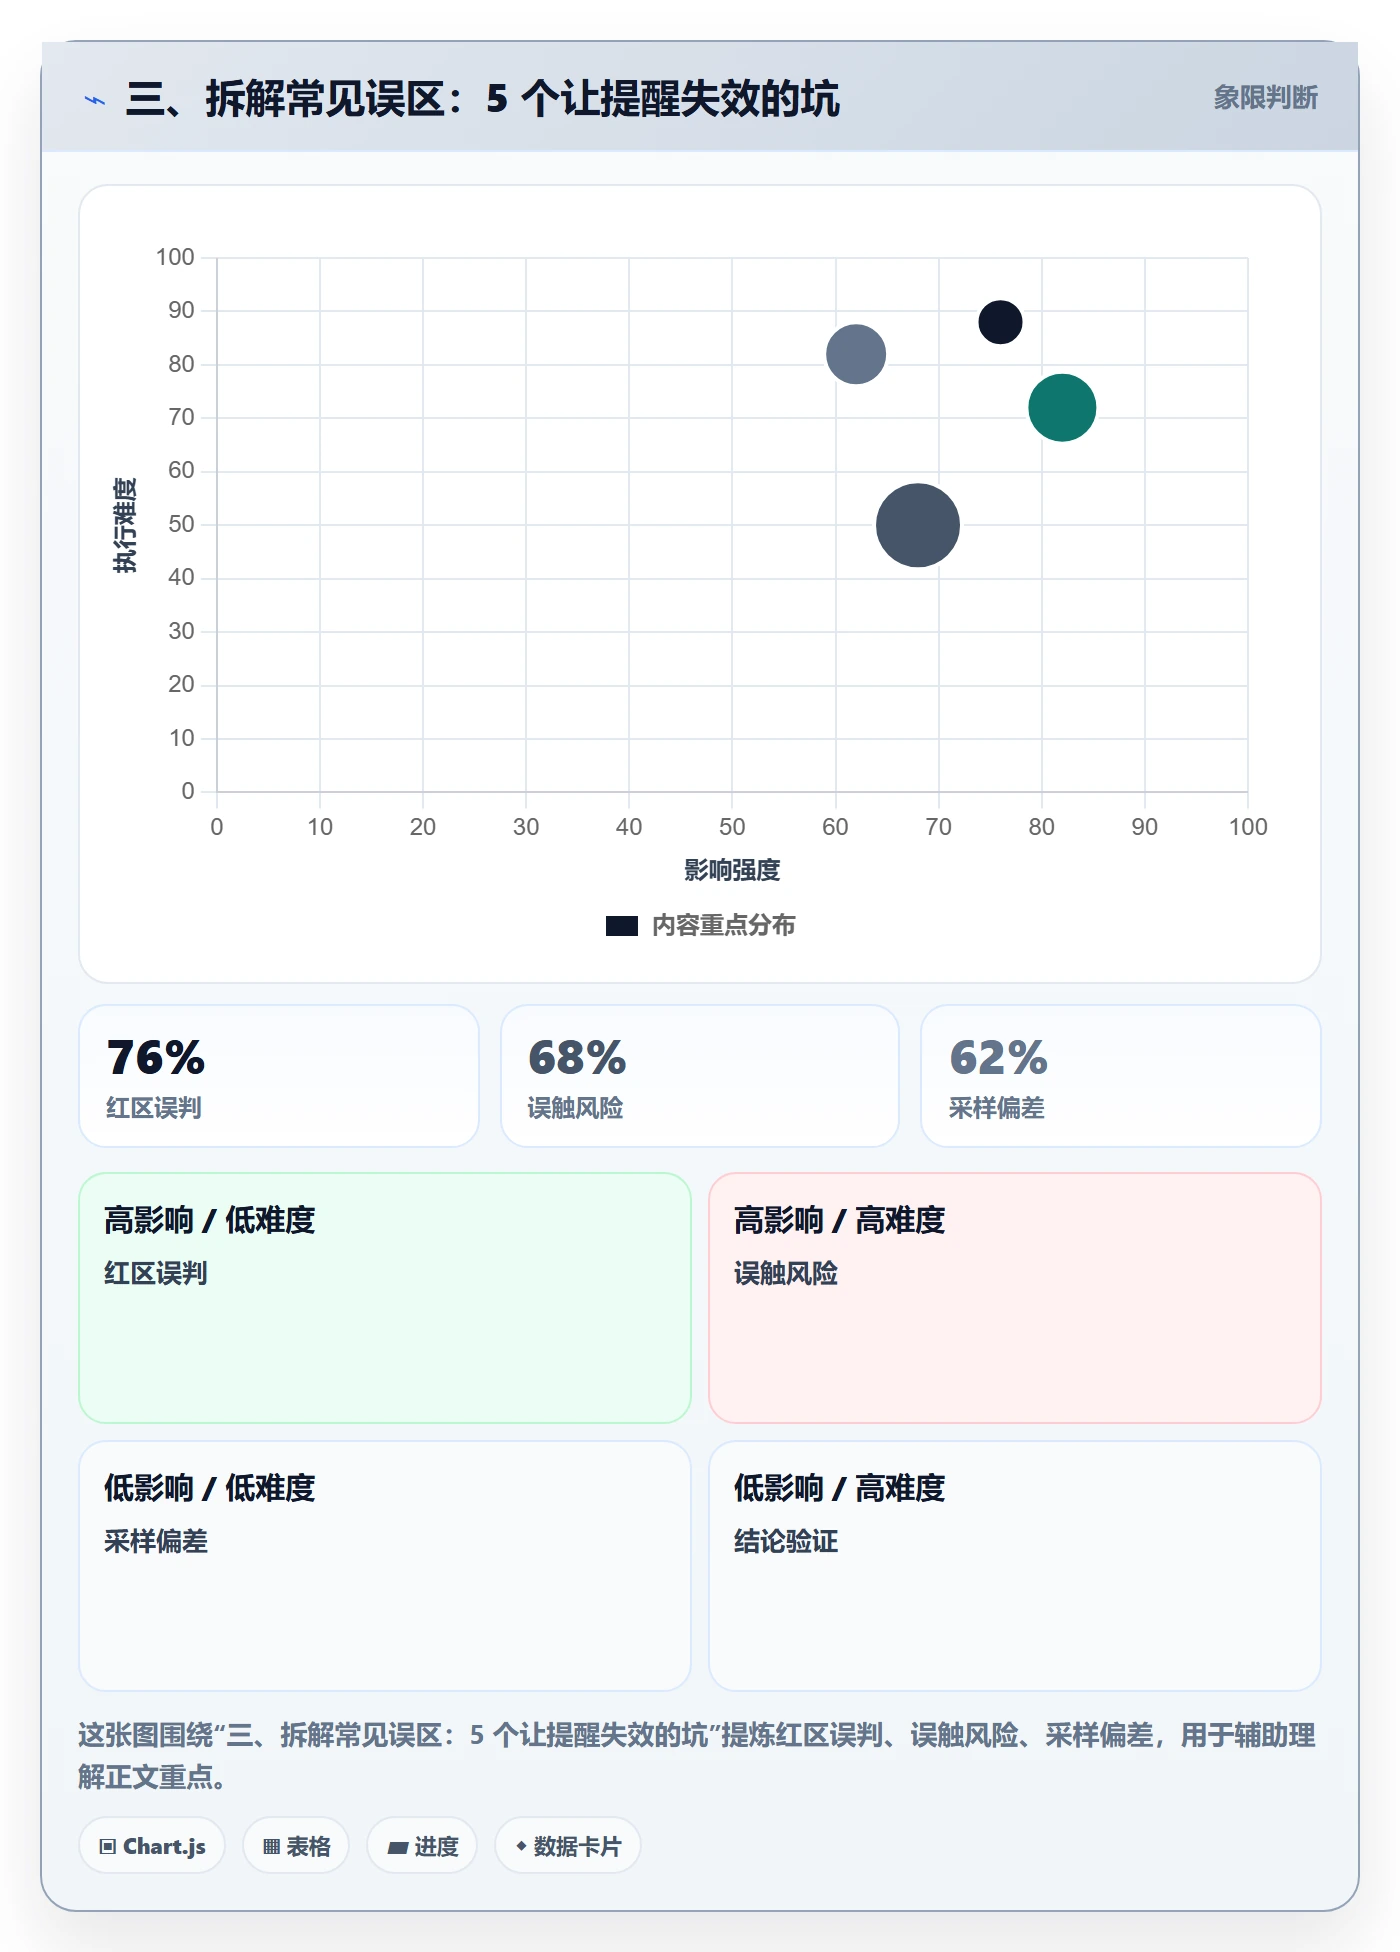The height and width of the screenshot is (1952, 1400).
Task: Select the teal green bubble in chart
Action: (x=1062, y=408)
